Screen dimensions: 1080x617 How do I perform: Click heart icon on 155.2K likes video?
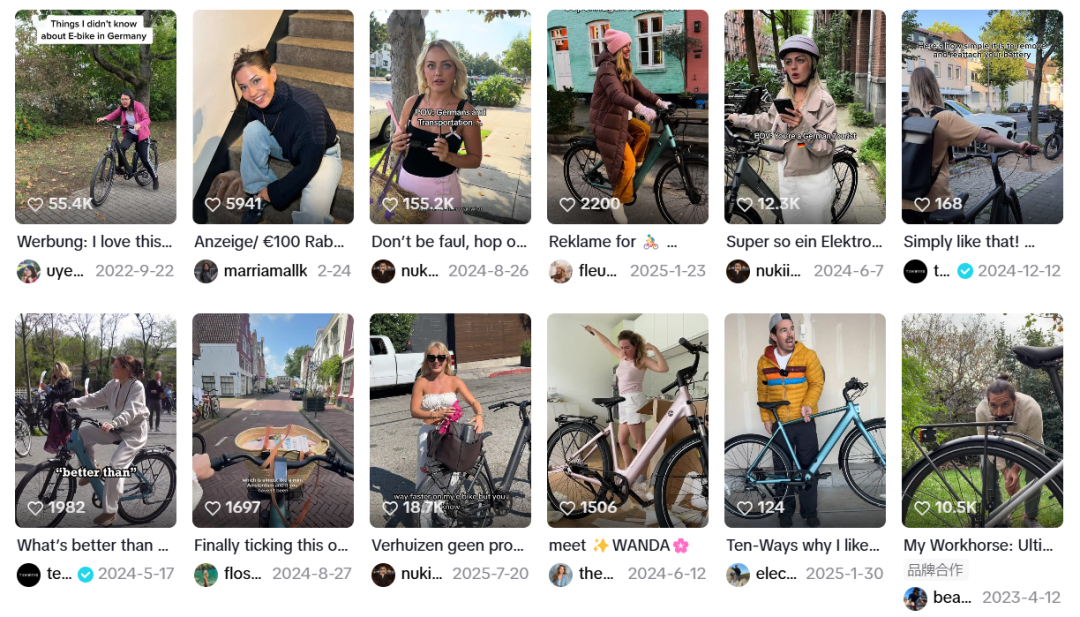coord(390,204)
